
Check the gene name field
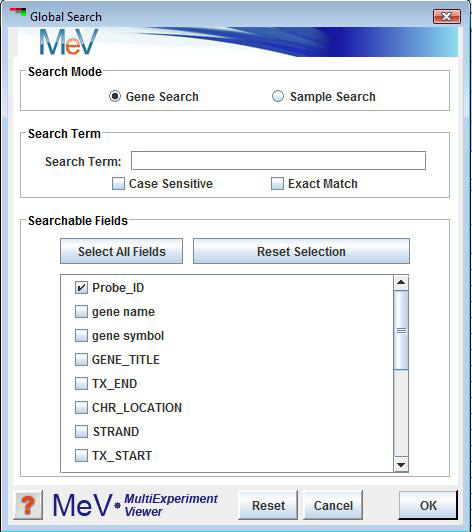point(81,311)
